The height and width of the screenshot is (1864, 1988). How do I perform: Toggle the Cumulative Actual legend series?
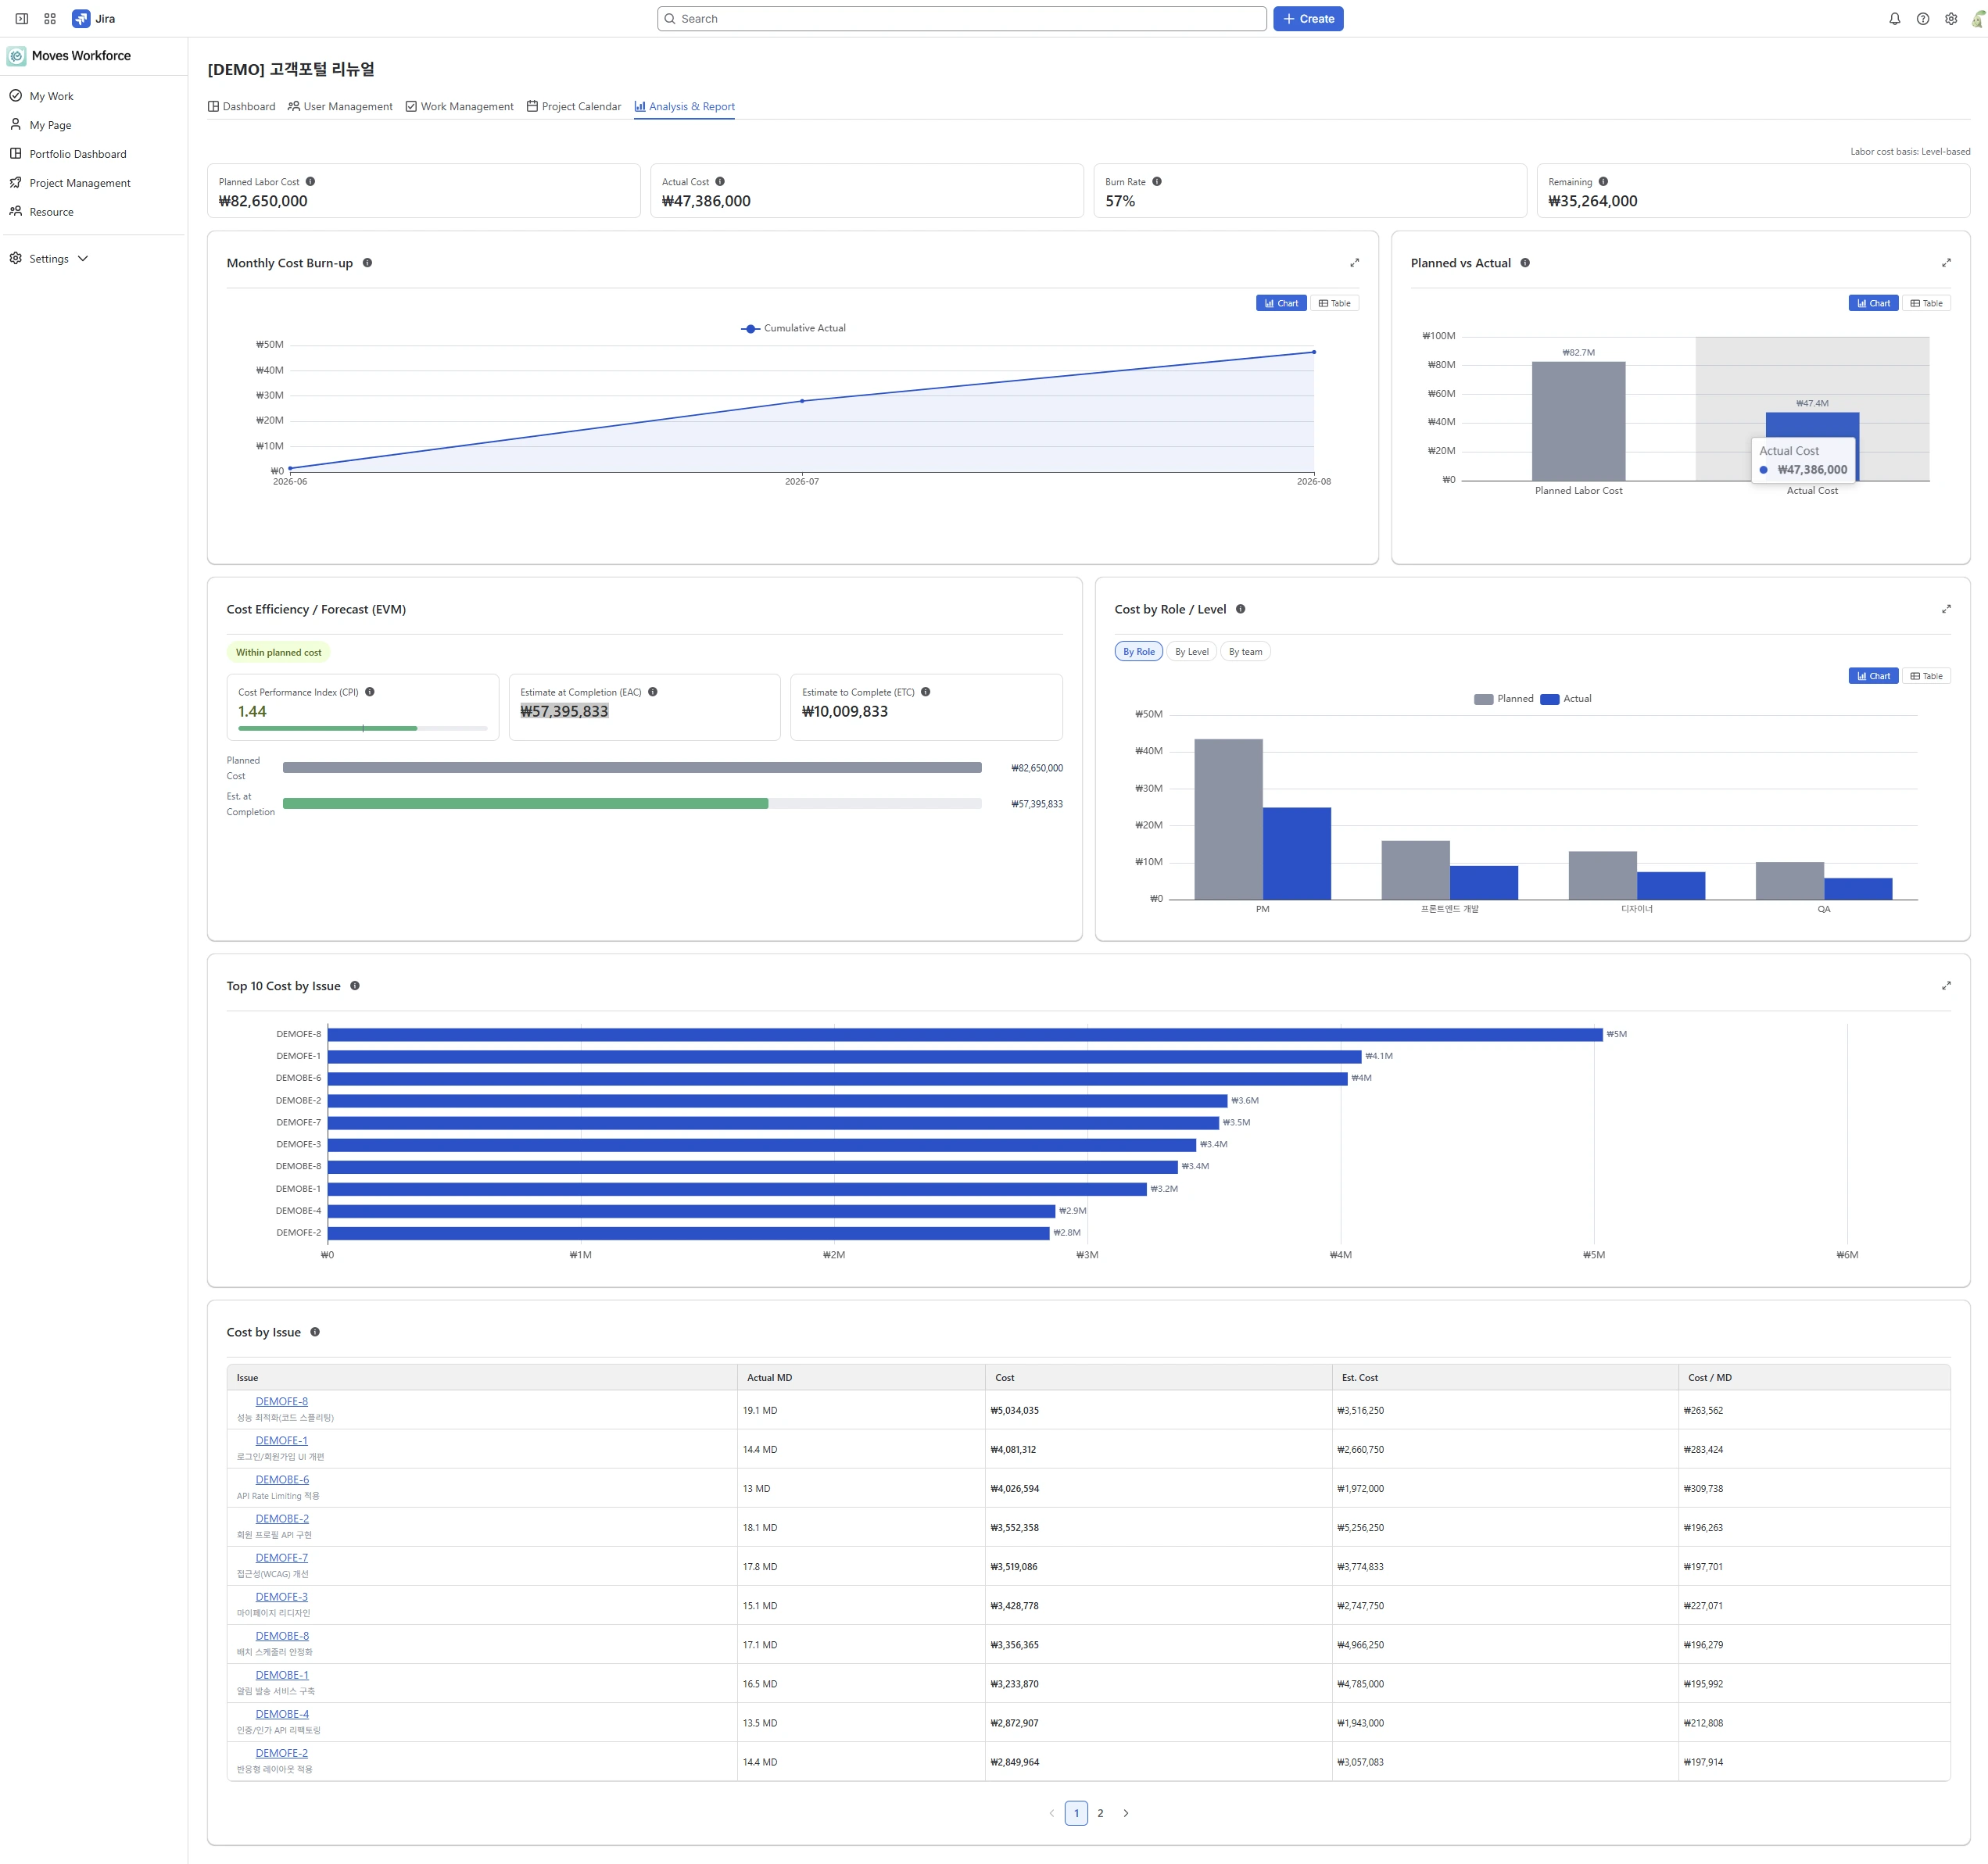[x=793, y=328]
